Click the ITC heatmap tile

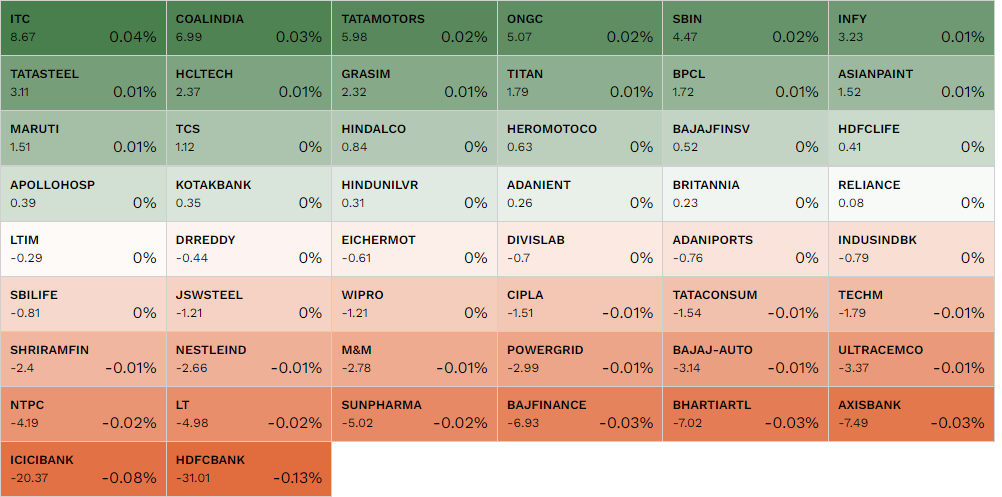(x=83, y=28)
